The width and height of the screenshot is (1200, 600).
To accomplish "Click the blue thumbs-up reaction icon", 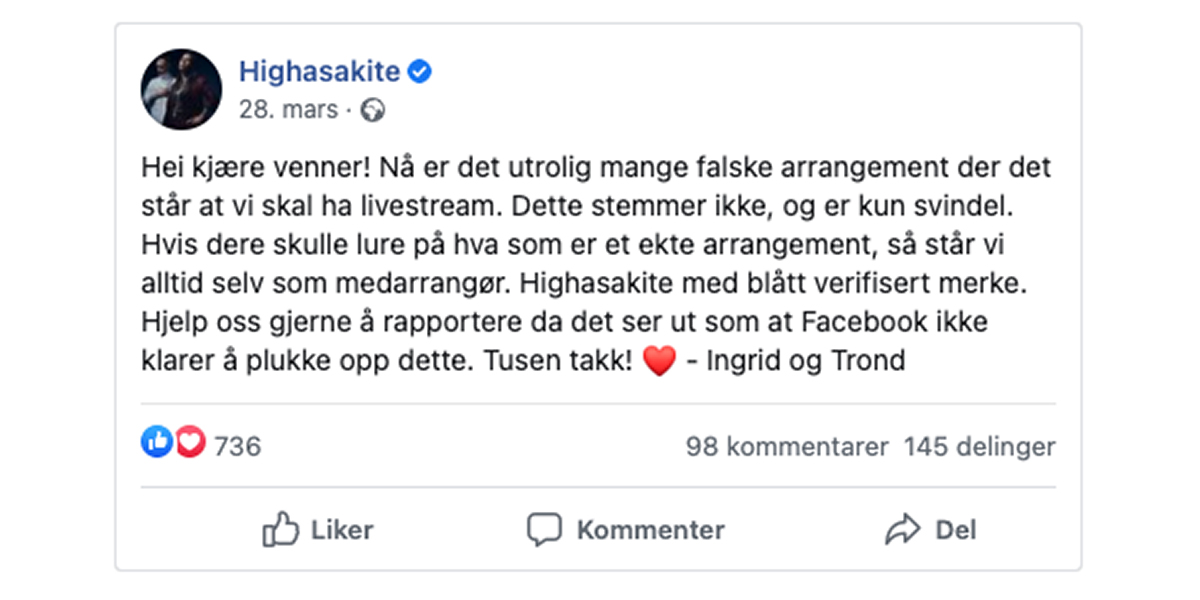I will click(x=156, y=441).
